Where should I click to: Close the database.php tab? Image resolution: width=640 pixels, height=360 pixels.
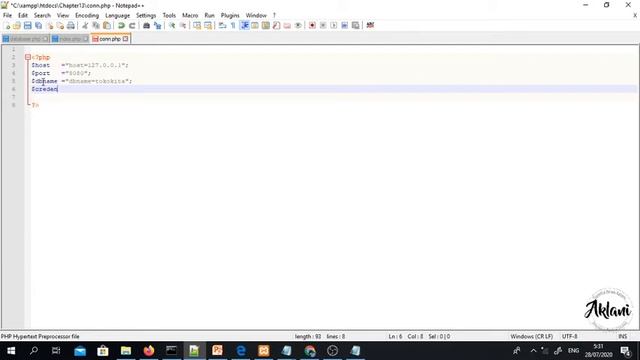(x=45, y=39)
